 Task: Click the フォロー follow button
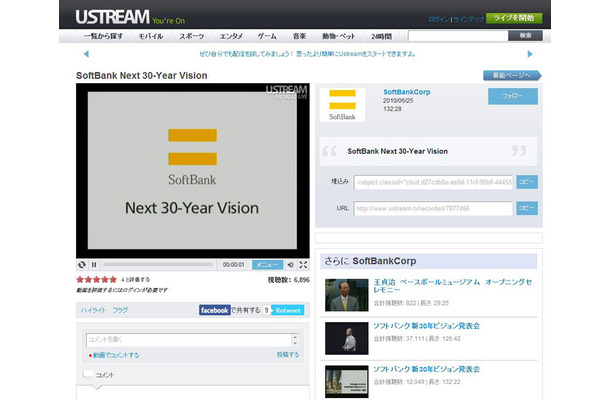tap(513, 96)
